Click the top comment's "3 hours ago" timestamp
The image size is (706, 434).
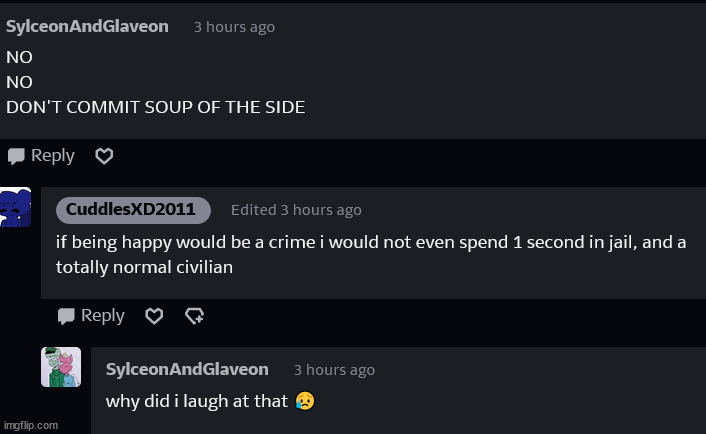[x=234, y=27]
